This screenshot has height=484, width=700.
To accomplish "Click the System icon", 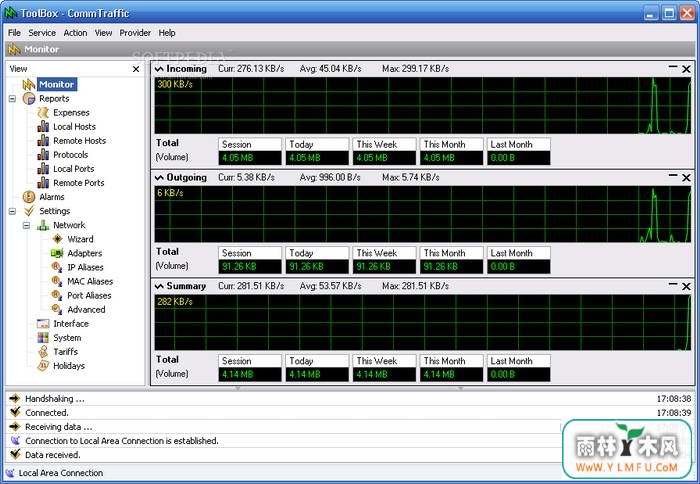I will tap(43, 338).
